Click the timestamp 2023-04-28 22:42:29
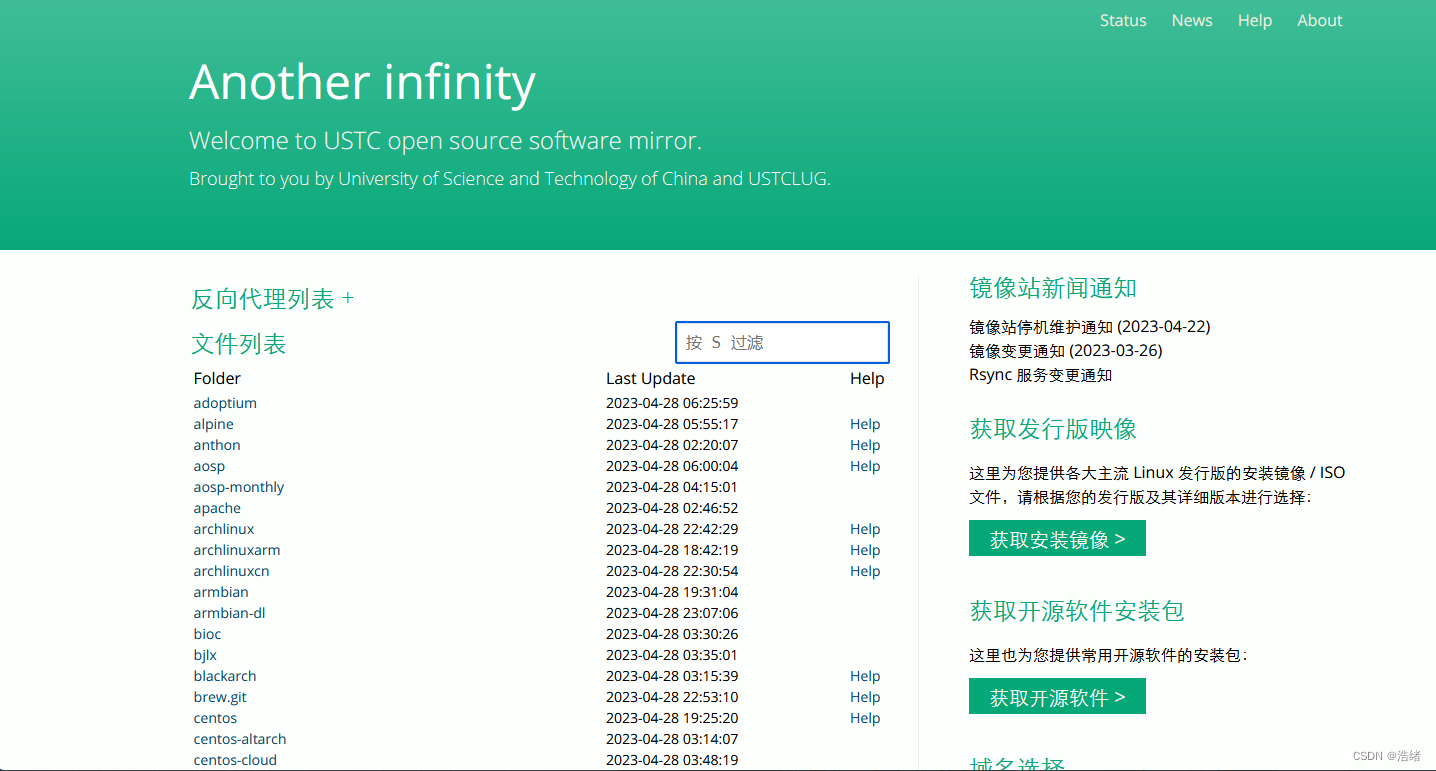Image resolution: width=1436 pixels, height=771 pixels. pyautogui.click(x=672, y=529)
